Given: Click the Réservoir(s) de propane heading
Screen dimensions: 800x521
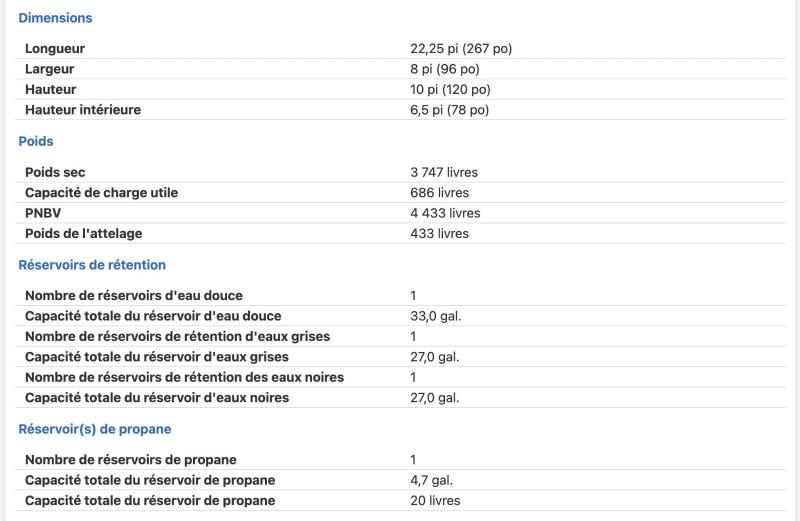Looking at the screenshot, I should pos(95,429).
